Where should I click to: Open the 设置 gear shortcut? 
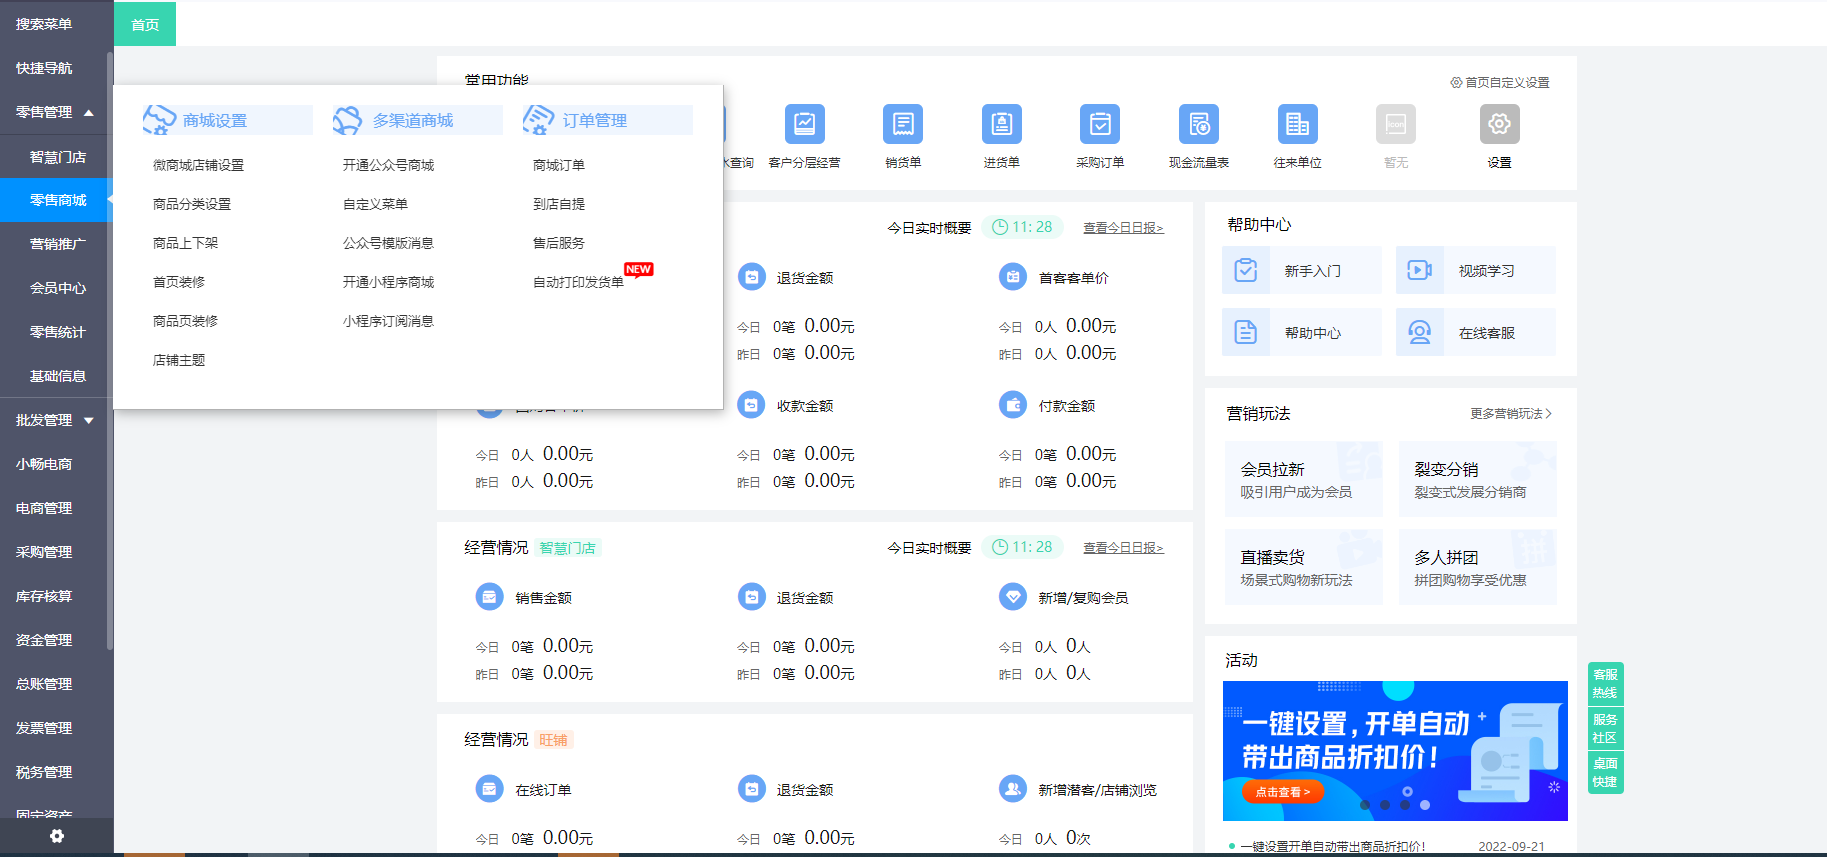point(1498,125)
